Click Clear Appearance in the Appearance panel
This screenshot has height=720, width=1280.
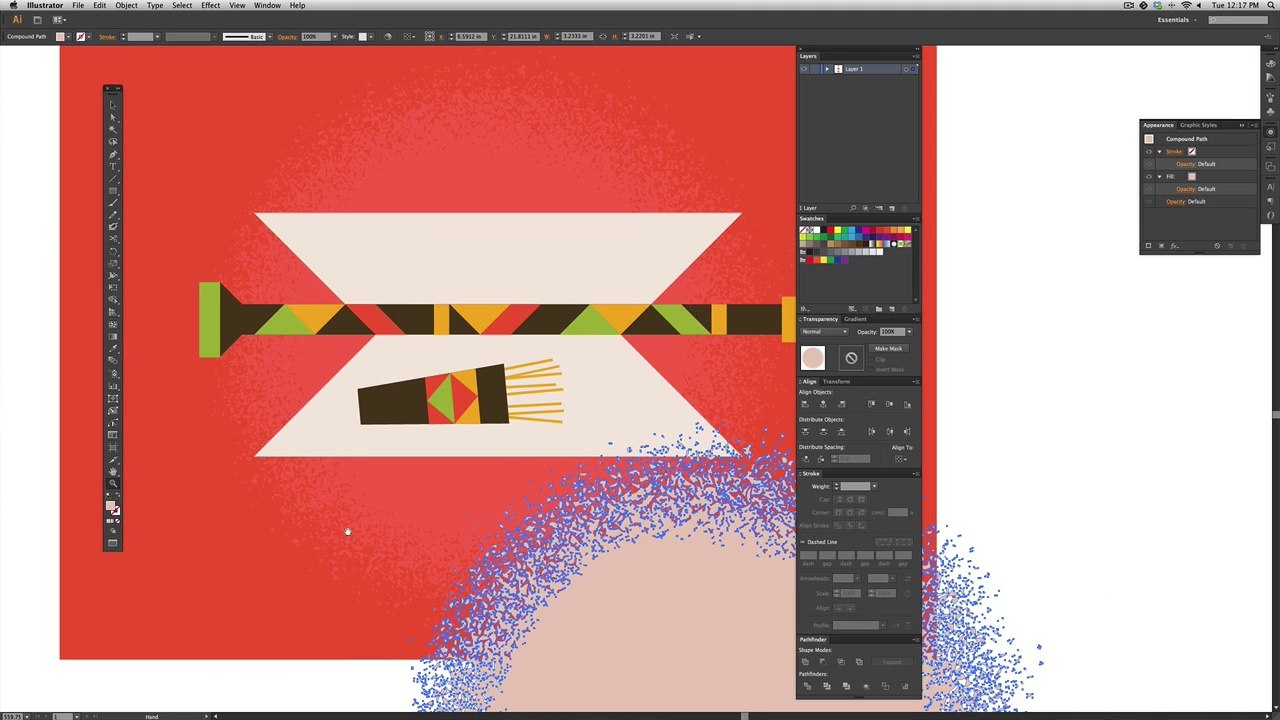point(1217,246)
